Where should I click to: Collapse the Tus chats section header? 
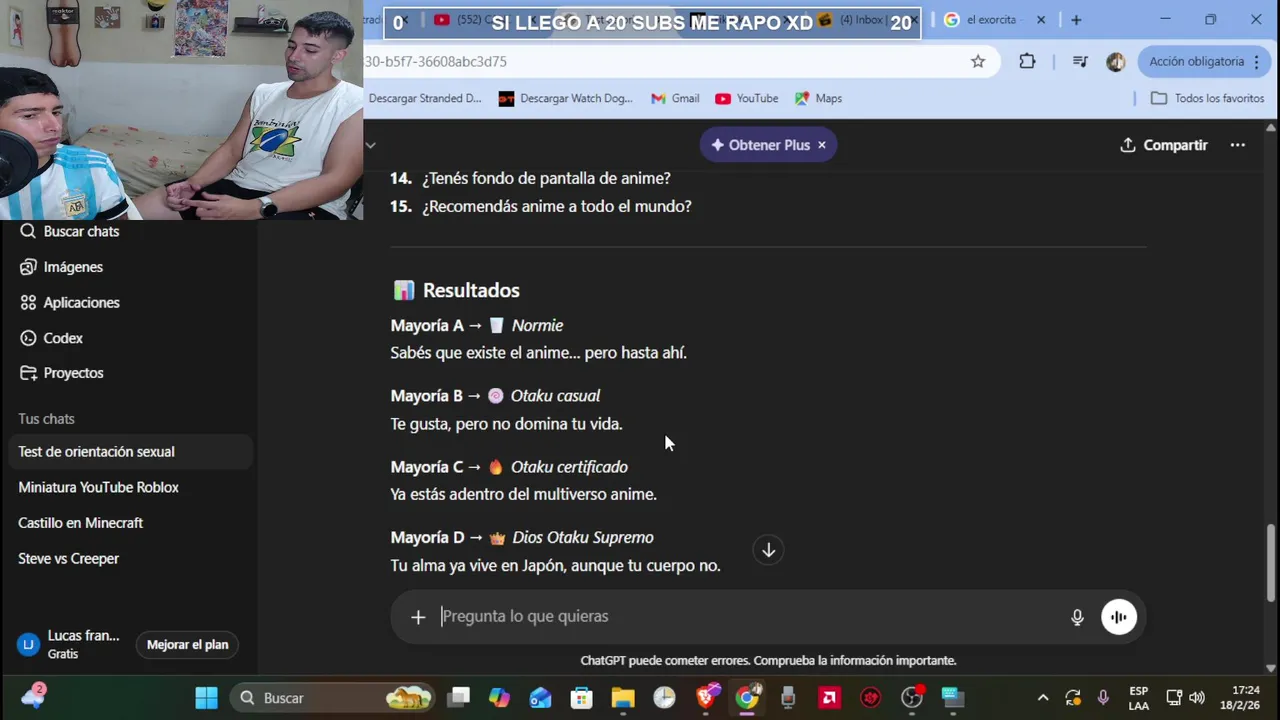(x=46, y=419)
